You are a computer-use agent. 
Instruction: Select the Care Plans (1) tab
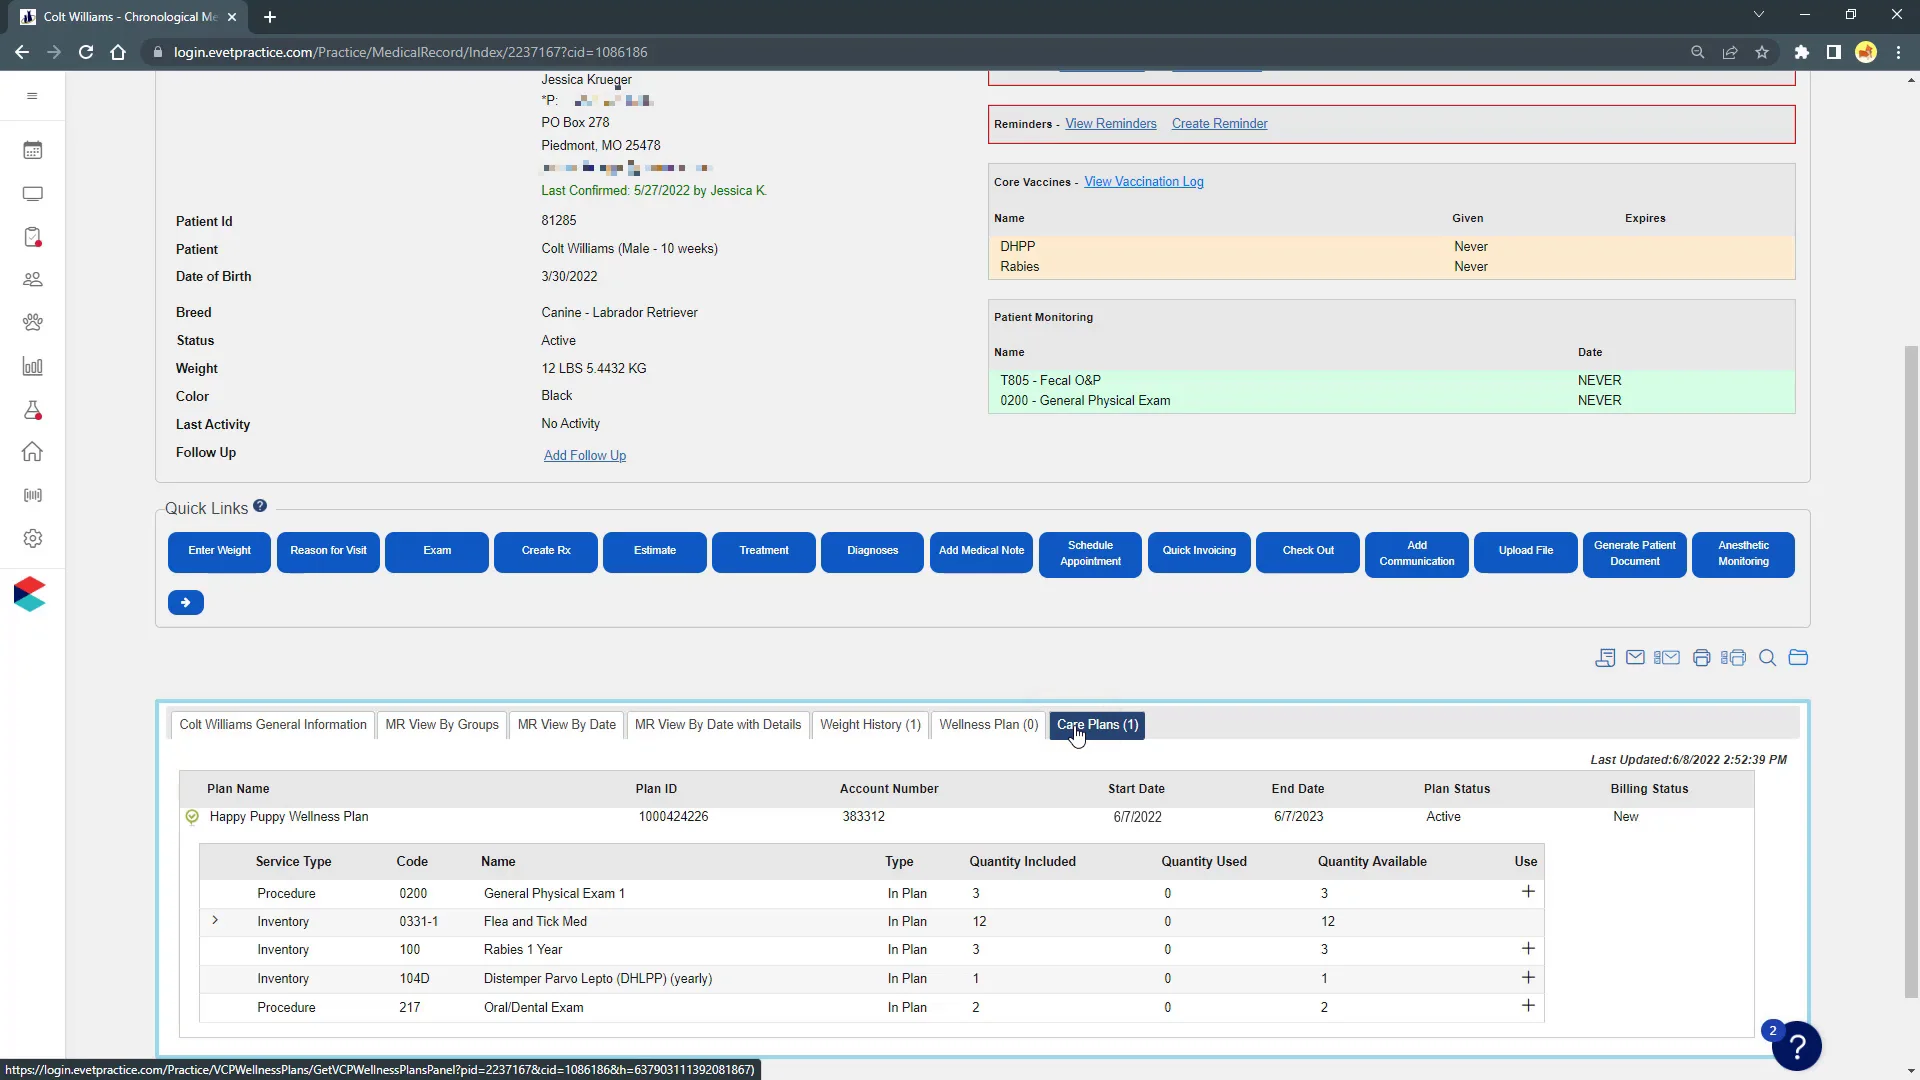click(1097, 725)
